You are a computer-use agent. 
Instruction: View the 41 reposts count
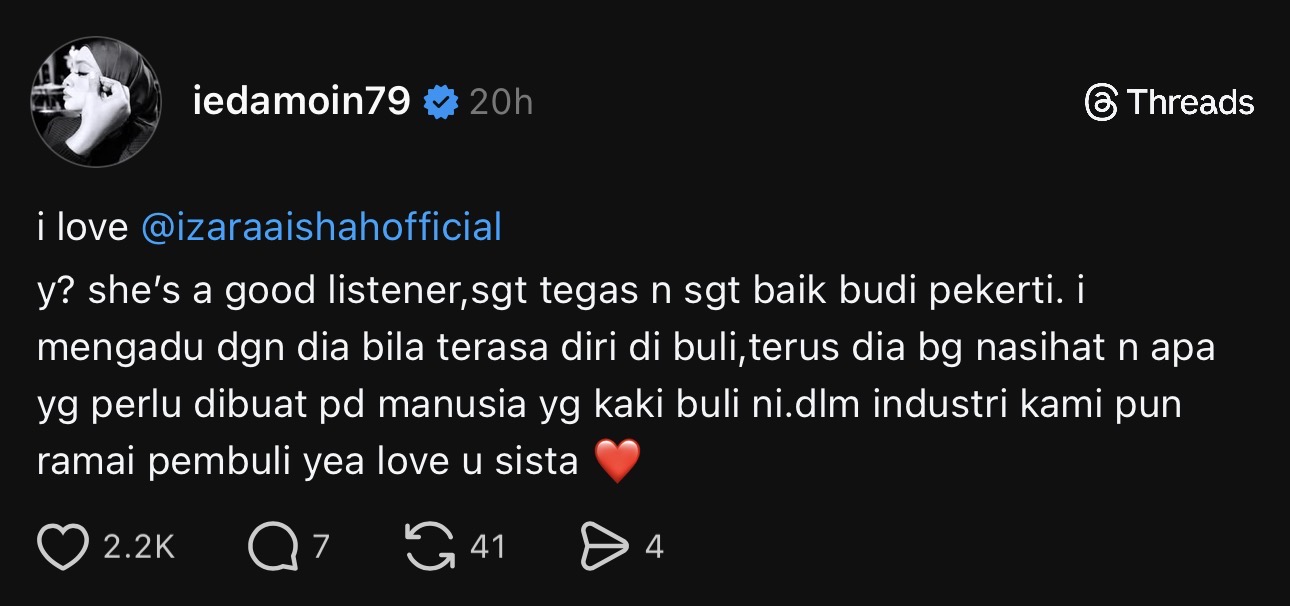(487, 547)
